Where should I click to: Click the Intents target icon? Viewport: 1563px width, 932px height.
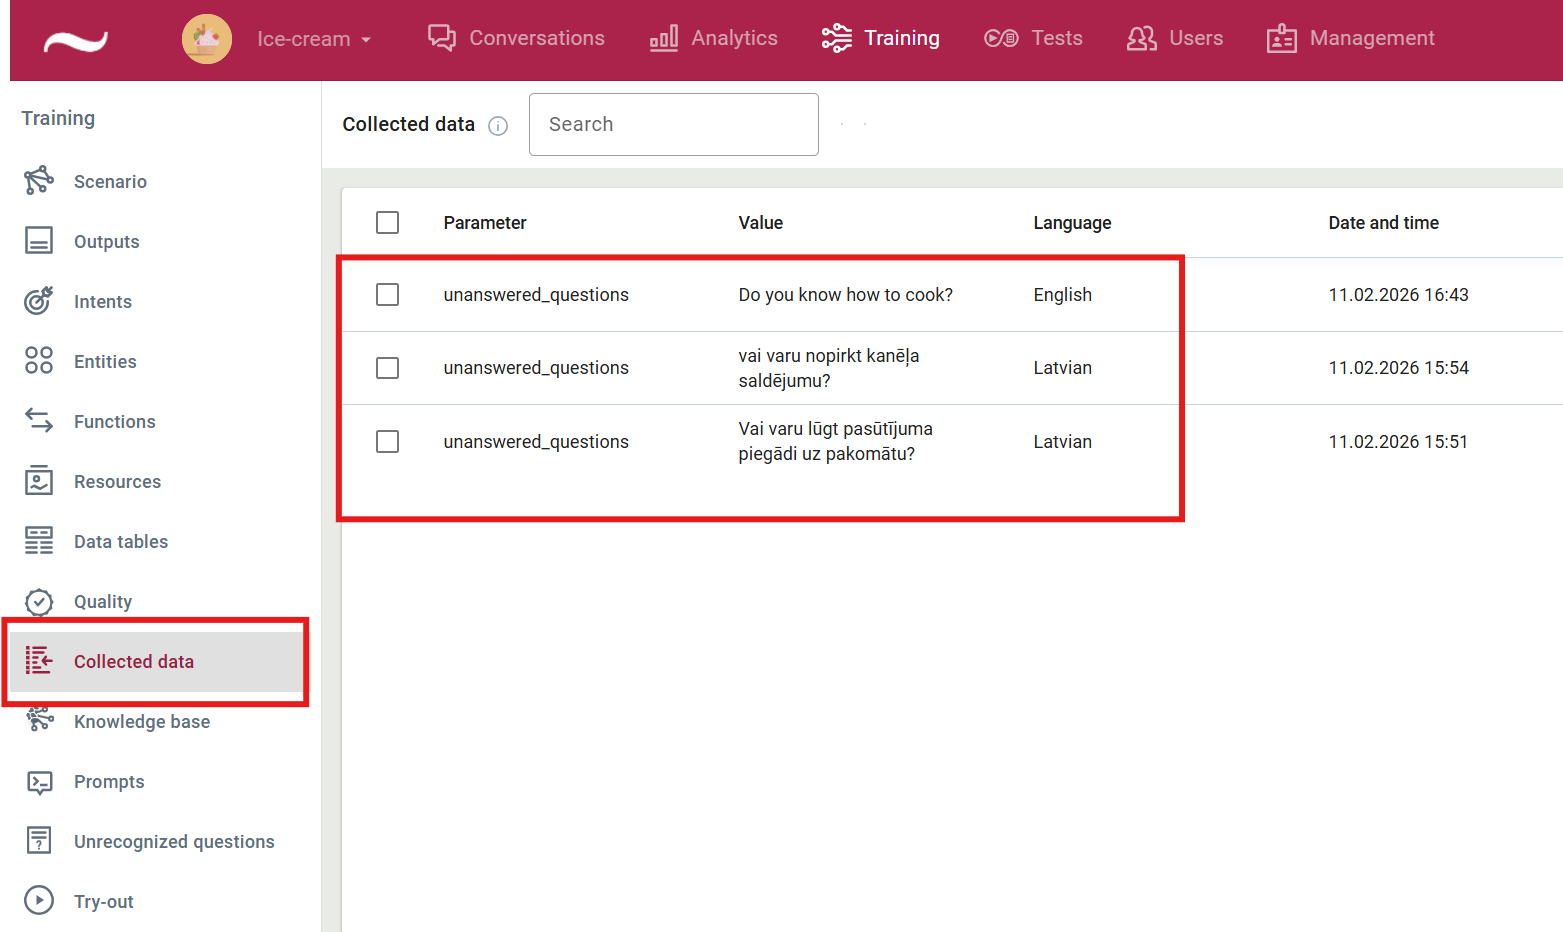(x=39, y=301)
